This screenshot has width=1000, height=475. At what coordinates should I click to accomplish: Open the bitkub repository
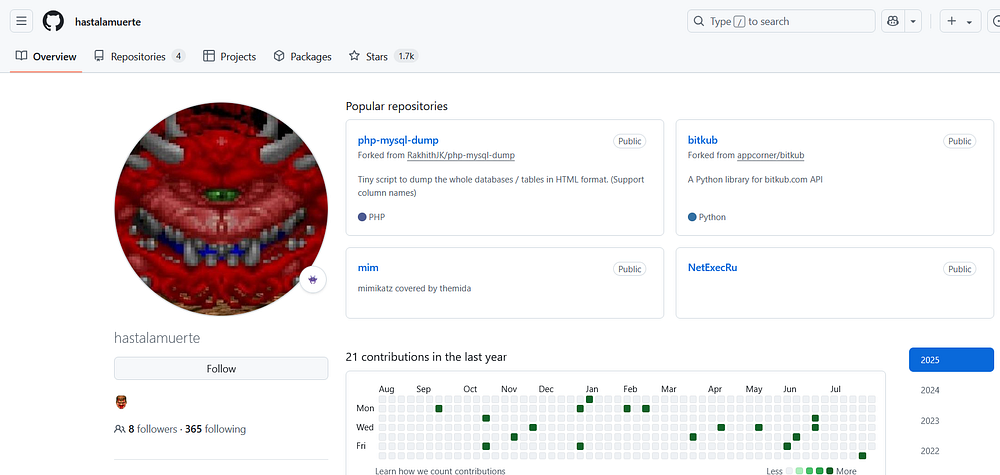(703, 140)
